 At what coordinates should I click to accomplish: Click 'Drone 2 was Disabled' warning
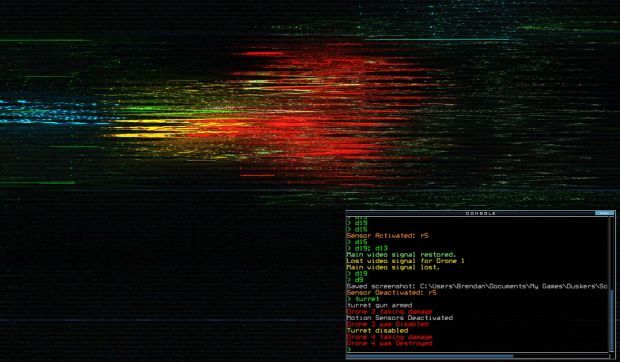coord(388,324)
